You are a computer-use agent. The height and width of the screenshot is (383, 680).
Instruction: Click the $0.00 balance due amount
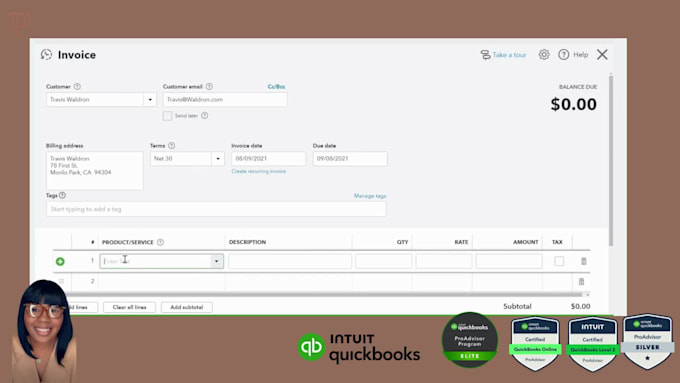(x=573, y=104)
